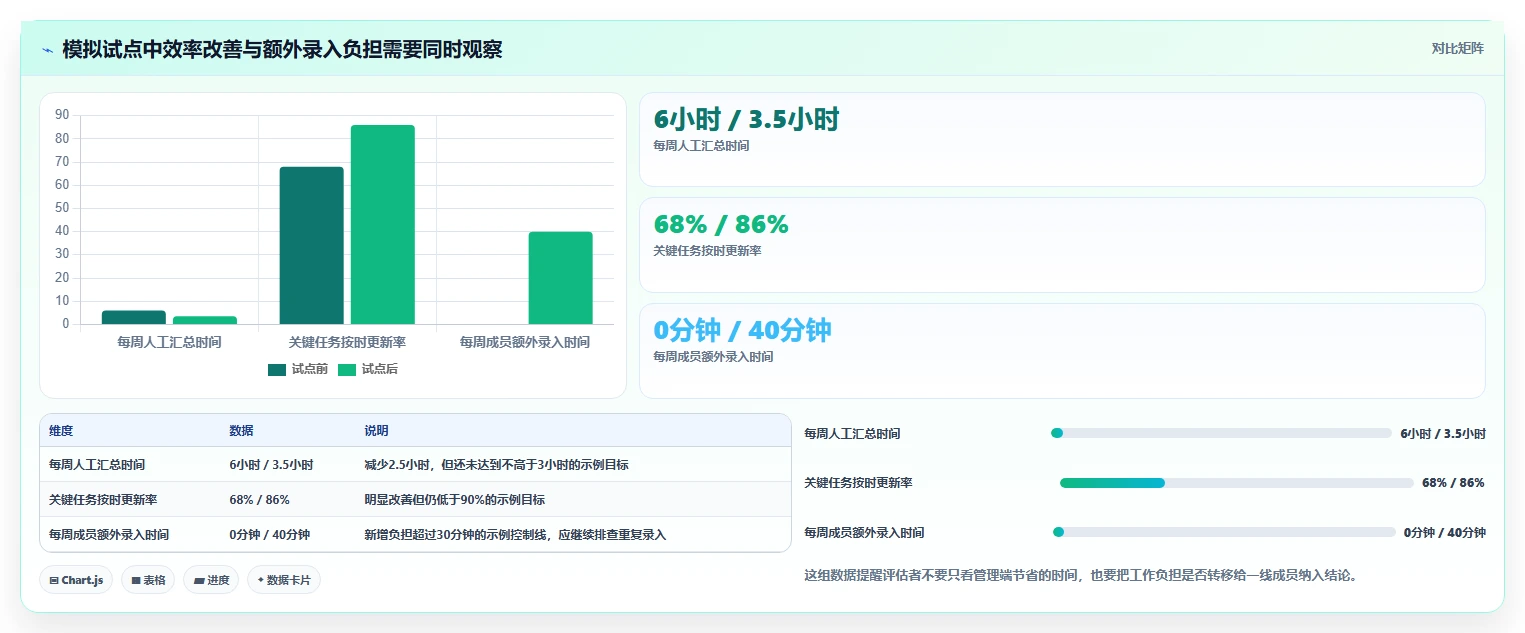Screen dimensions: 1525x633
Task: Click the 试点前 bar for 关键任务按时更新率
Action: point(312,246)
